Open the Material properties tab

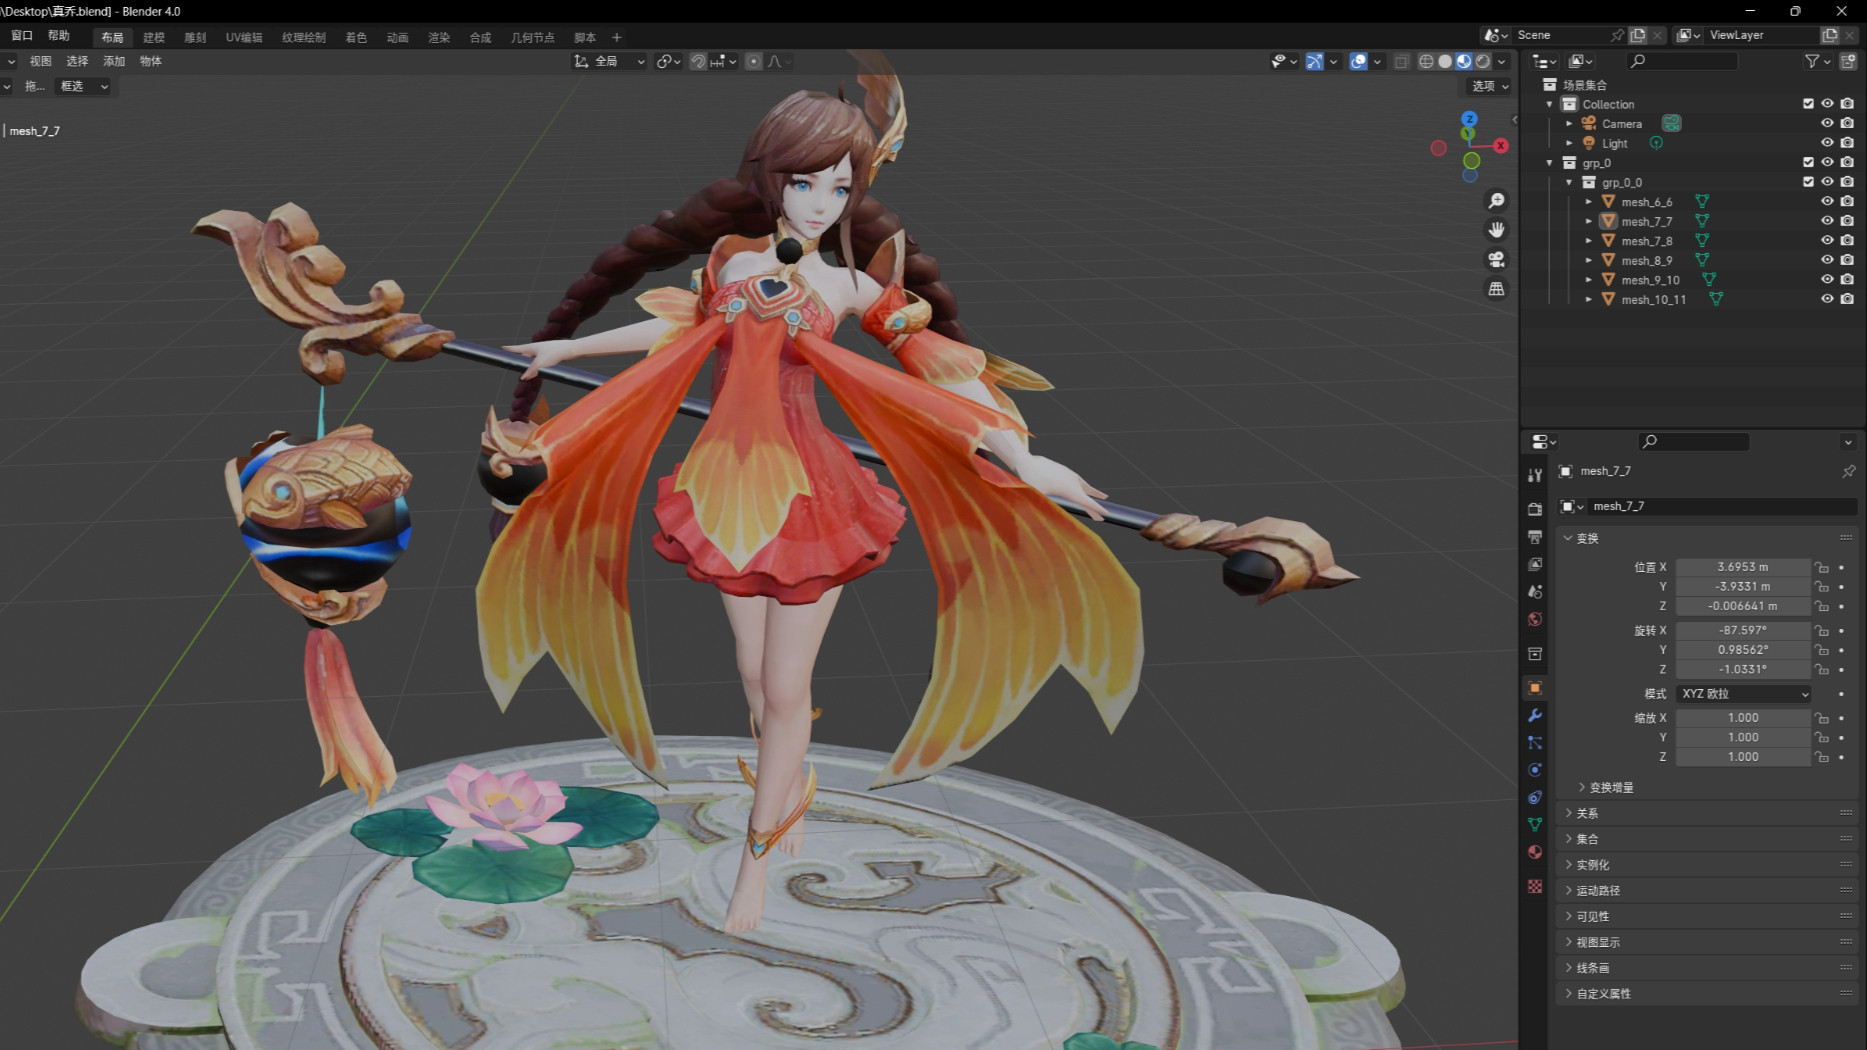click(1535, 852)
